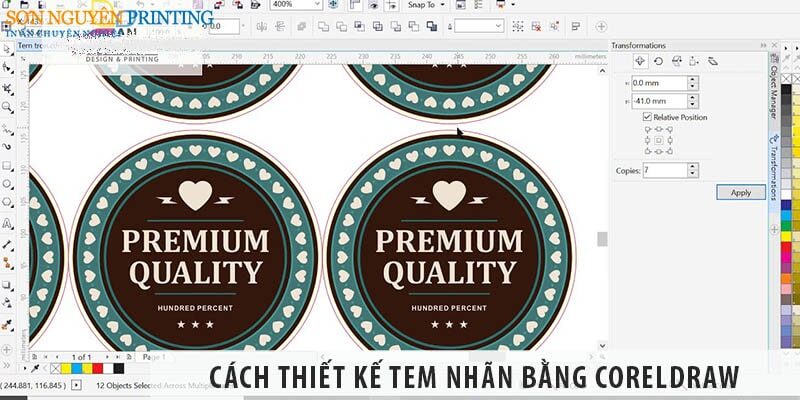
Task: Click the Front Minus Back icon
Action: (396, 26)
